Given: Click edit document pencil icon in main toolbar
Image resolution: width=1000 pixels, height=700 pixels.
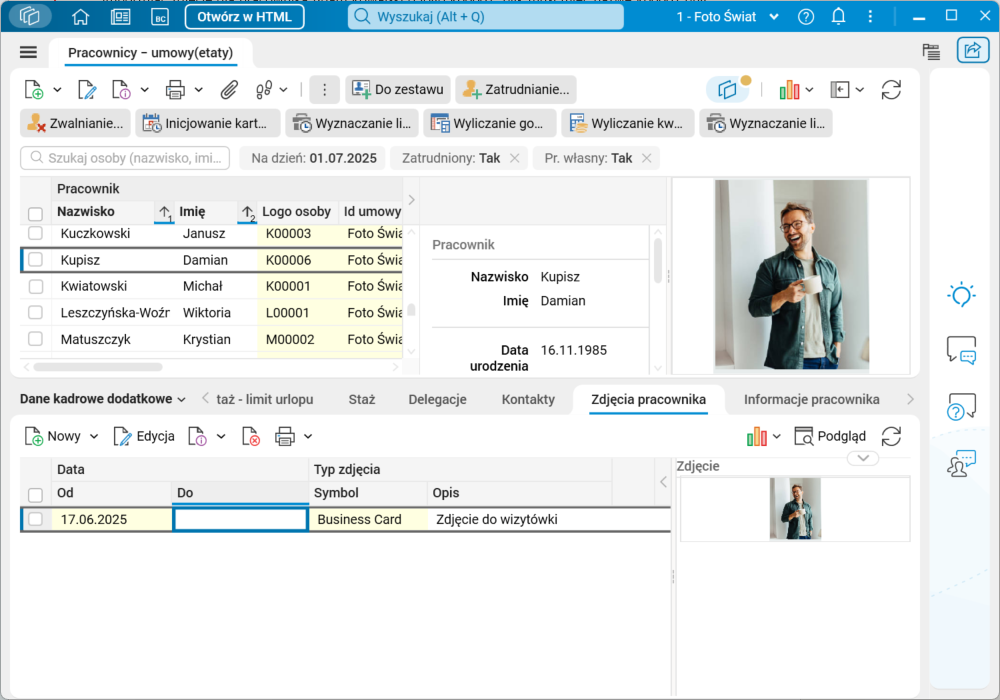Looking at the screenshot, I should pos(87,90).
